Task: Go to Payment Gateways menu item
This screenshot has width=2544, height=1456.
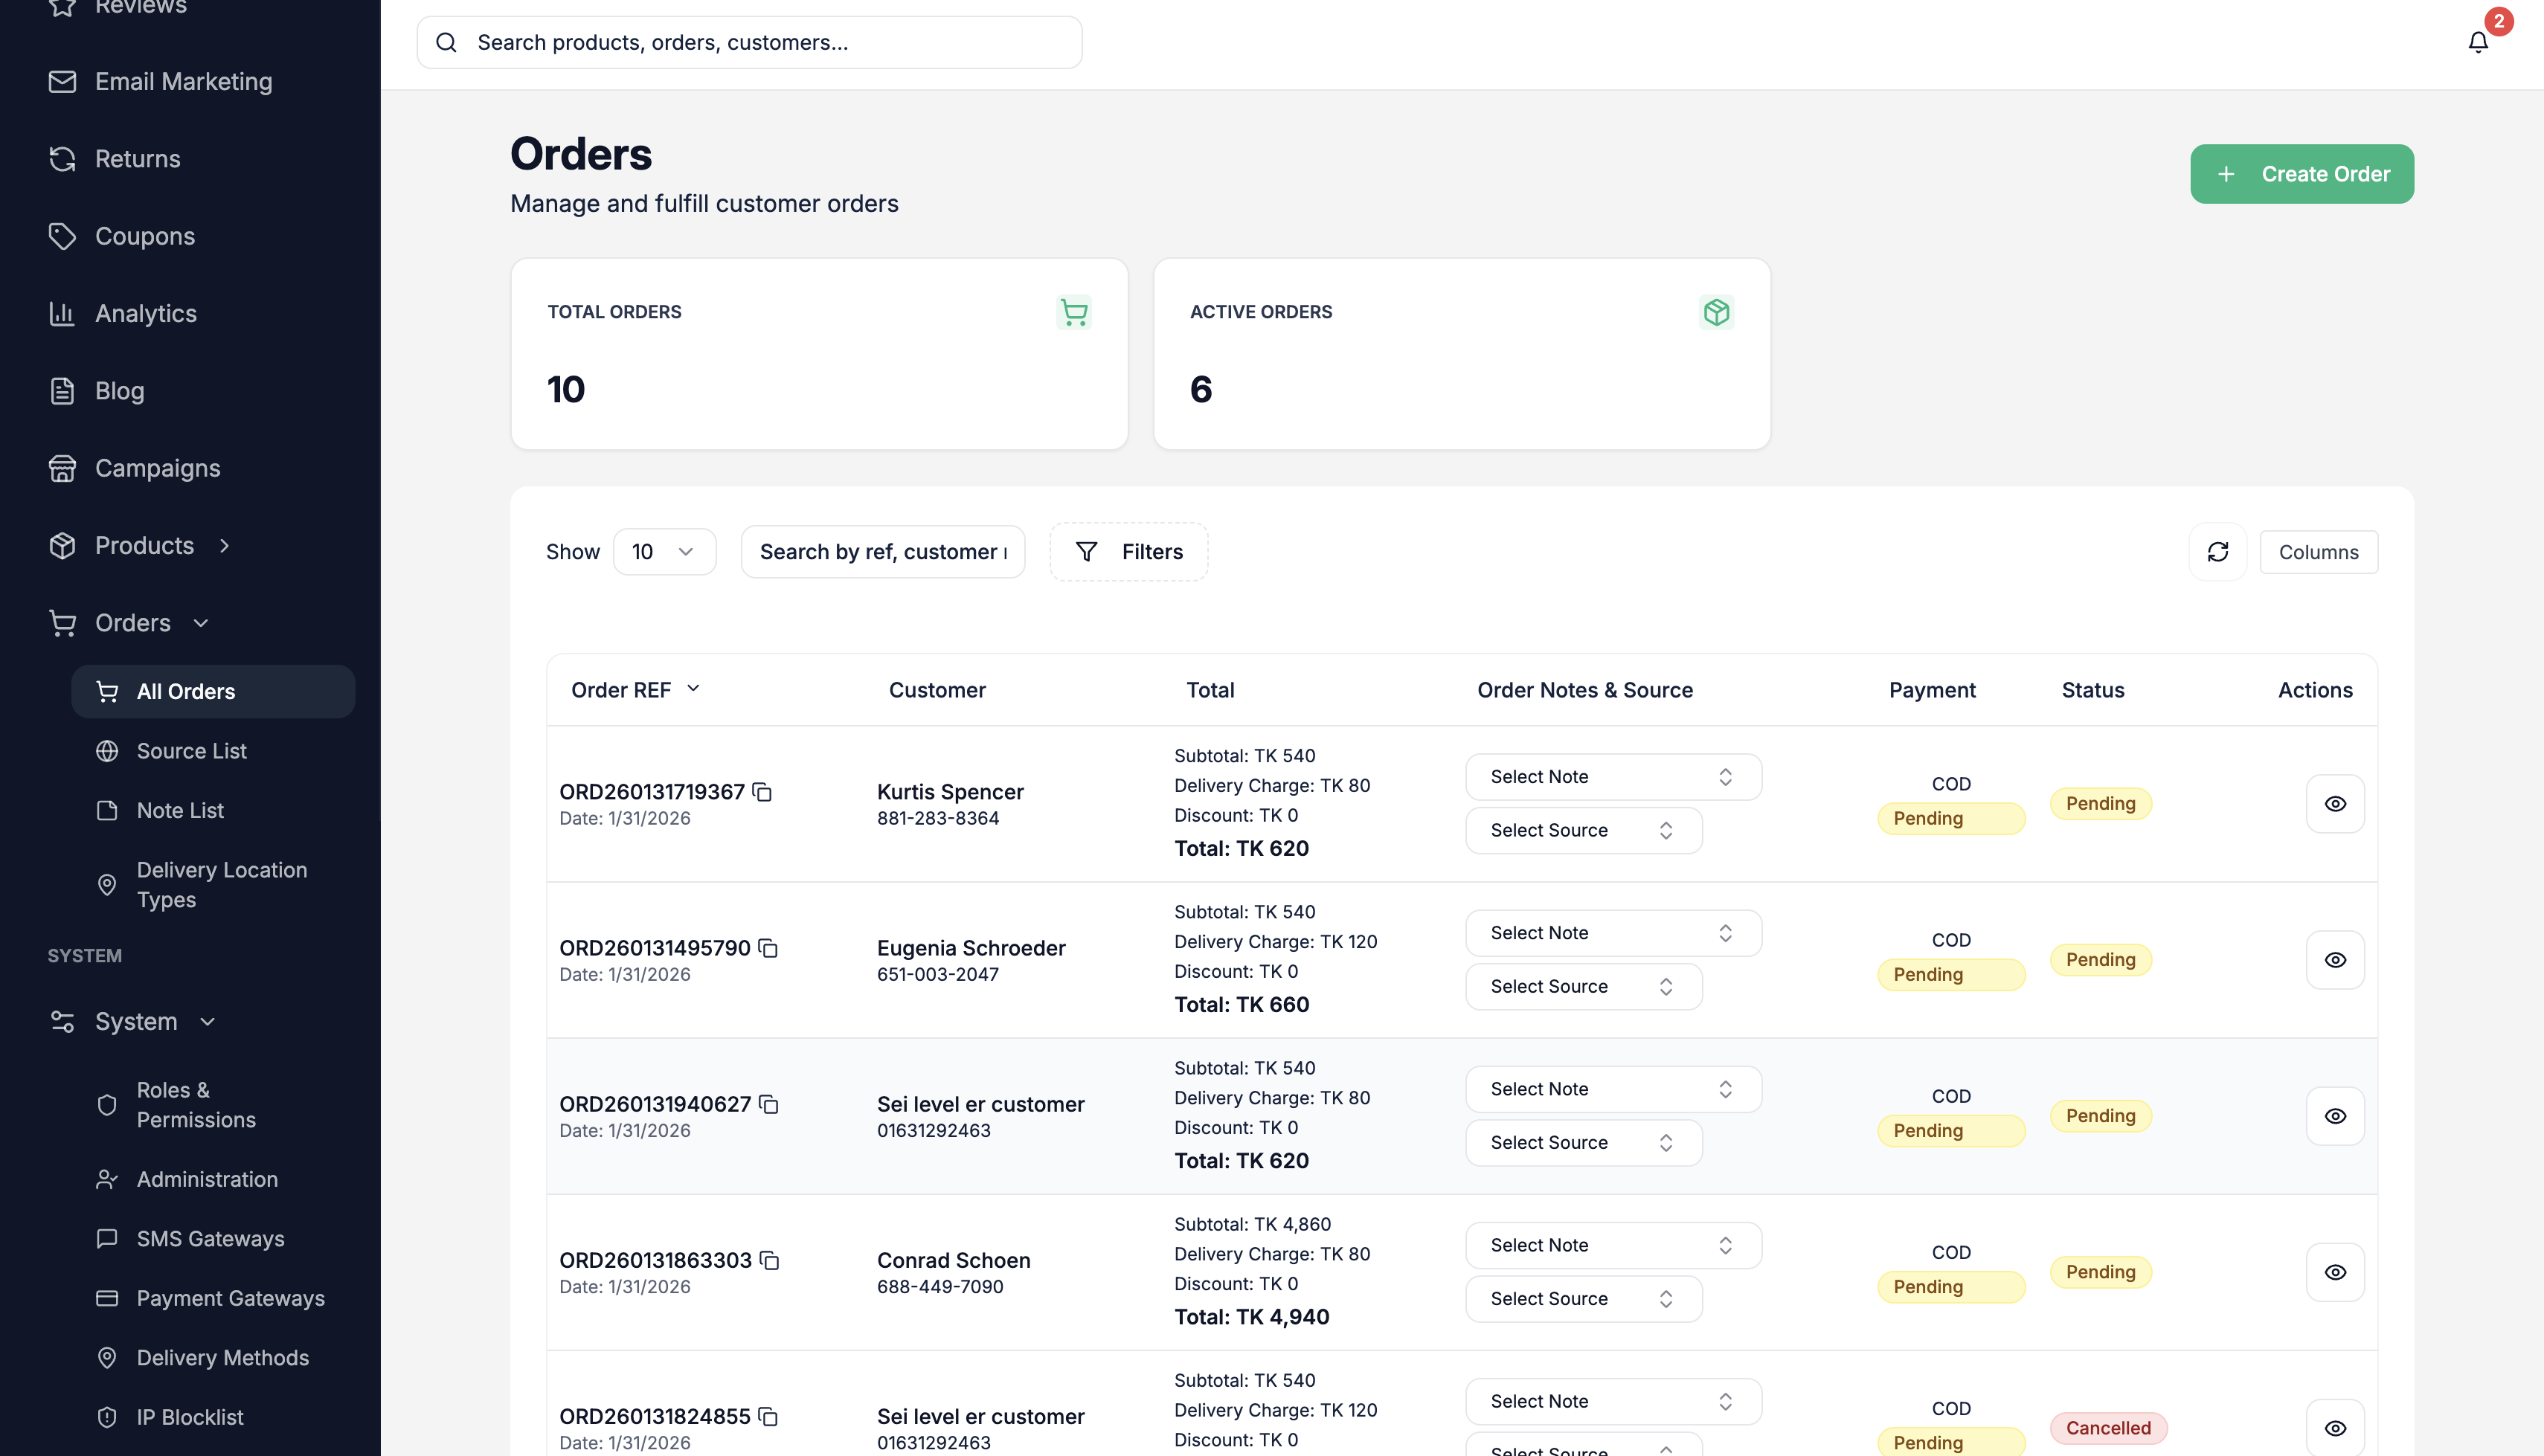Action: point(230,1298)
